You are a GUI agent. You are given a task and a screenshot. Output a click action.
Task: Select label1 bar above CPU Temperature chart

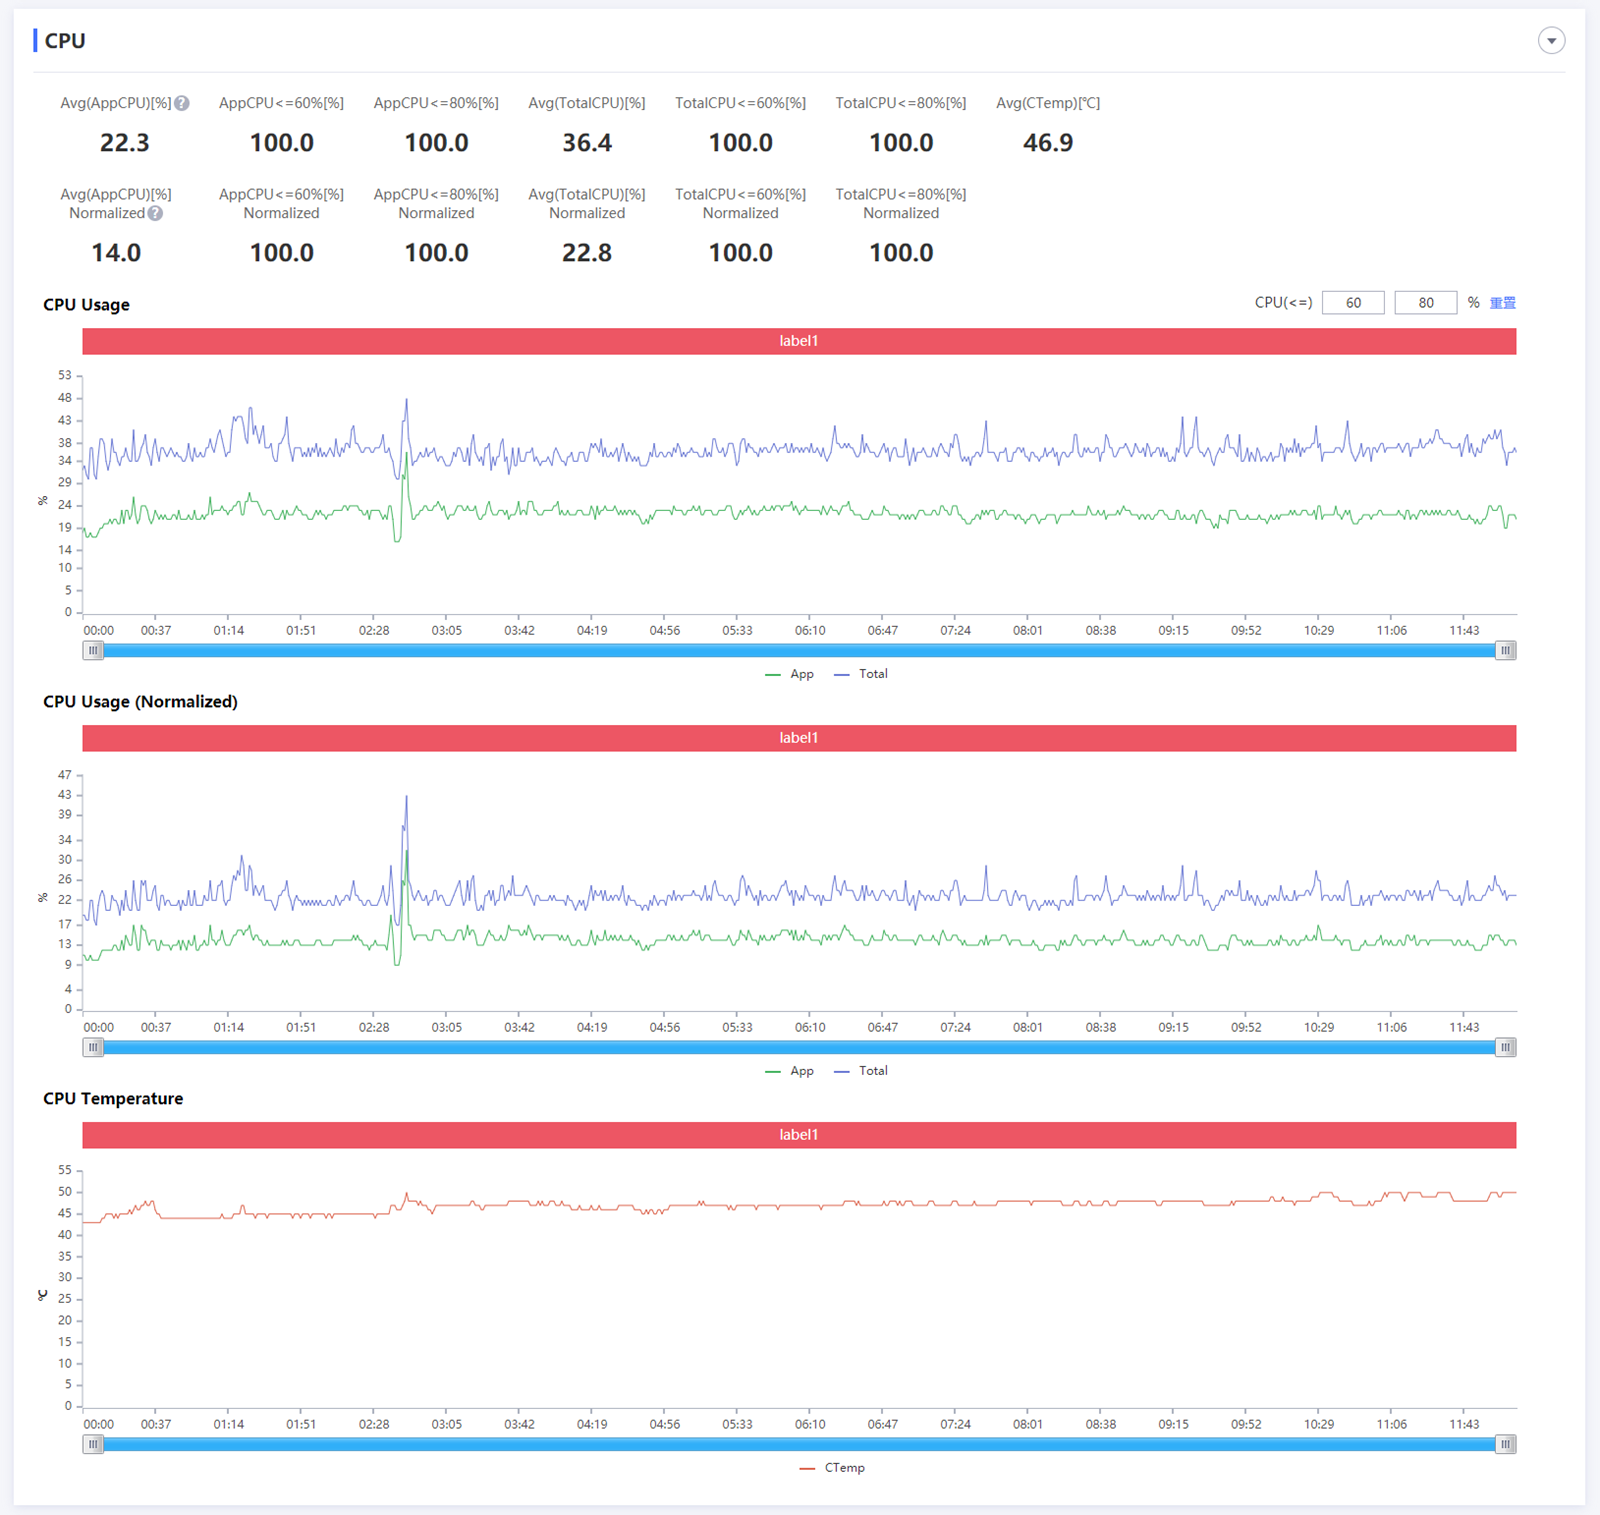click(x=799, y=1135)
